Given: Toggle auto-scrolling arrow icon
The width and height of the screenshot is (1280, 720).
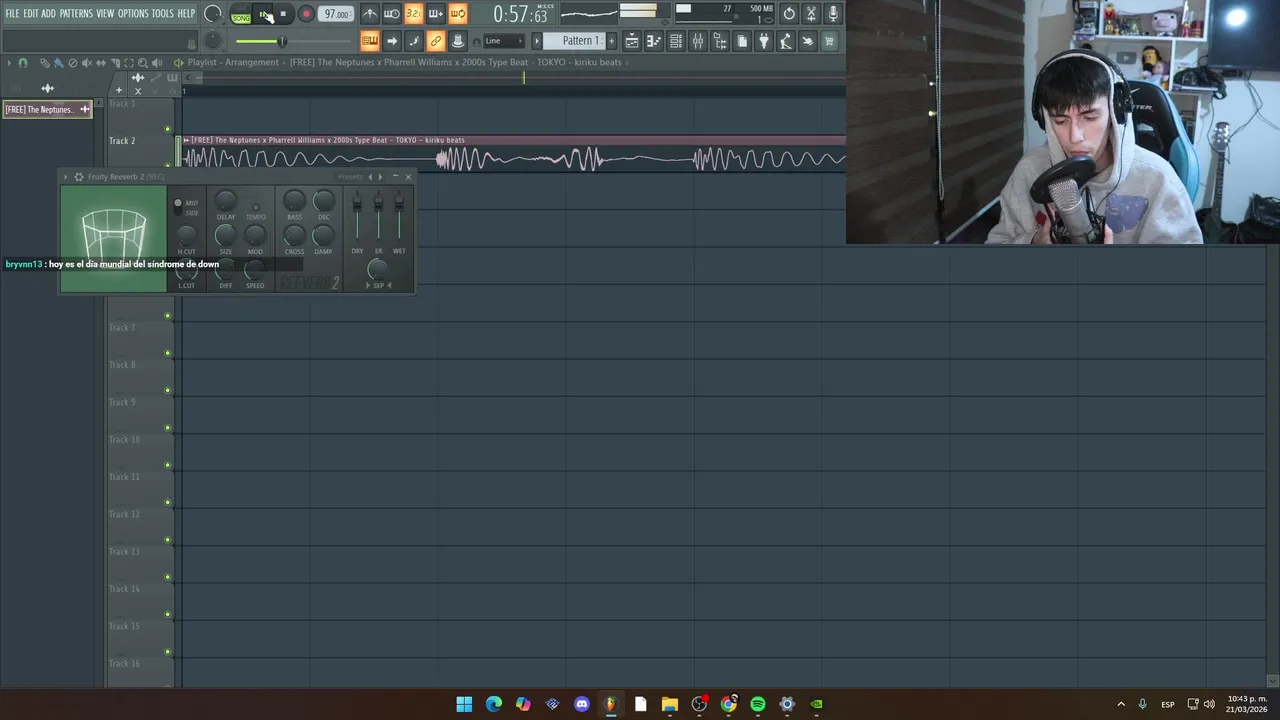Looking at the screenshot, I should [392, 41].
